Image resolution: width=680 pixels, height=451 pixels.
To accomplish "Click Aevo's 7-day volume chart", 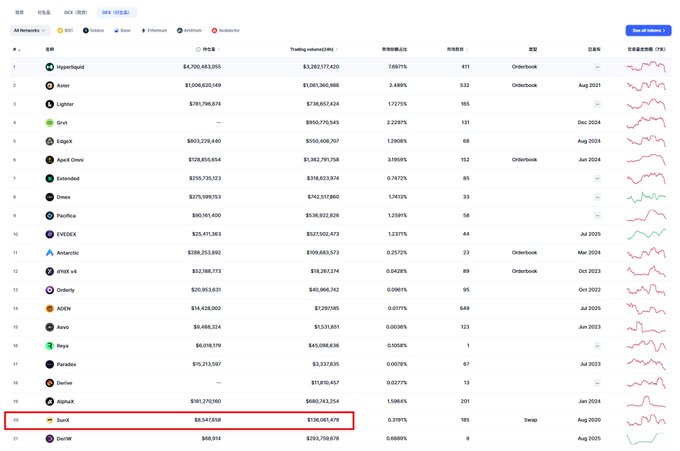I will coord(646,327).
